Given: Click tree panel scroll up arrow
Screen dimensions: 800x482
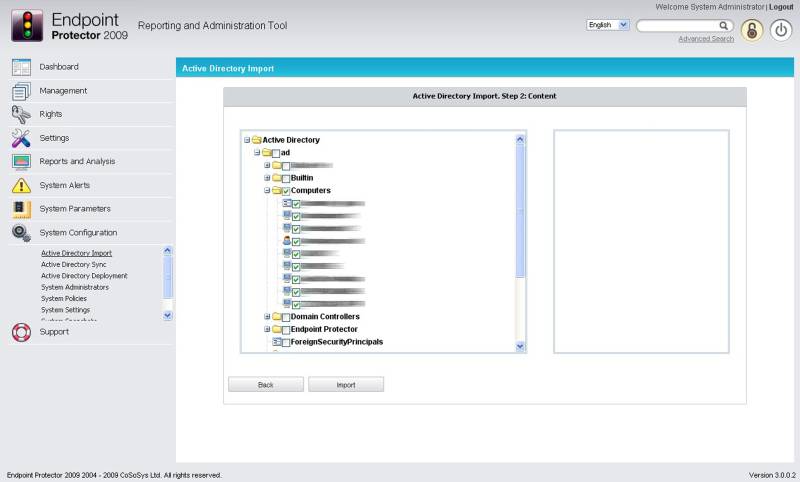Looking at the screenshot, I should [x=520, y=139].
